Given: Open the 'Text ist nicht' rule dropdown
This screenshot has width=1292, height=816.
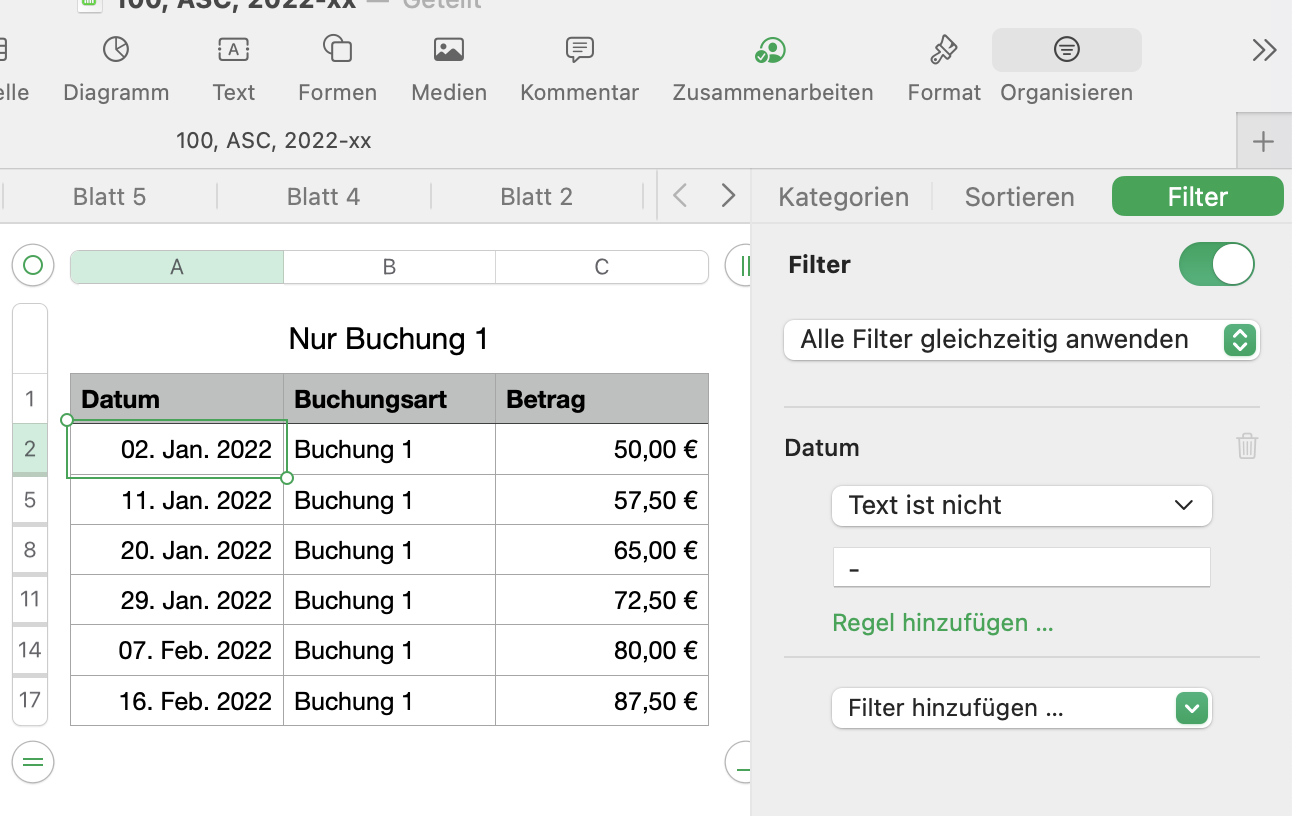Looking at the screenshot, I should click(1021, 506).
